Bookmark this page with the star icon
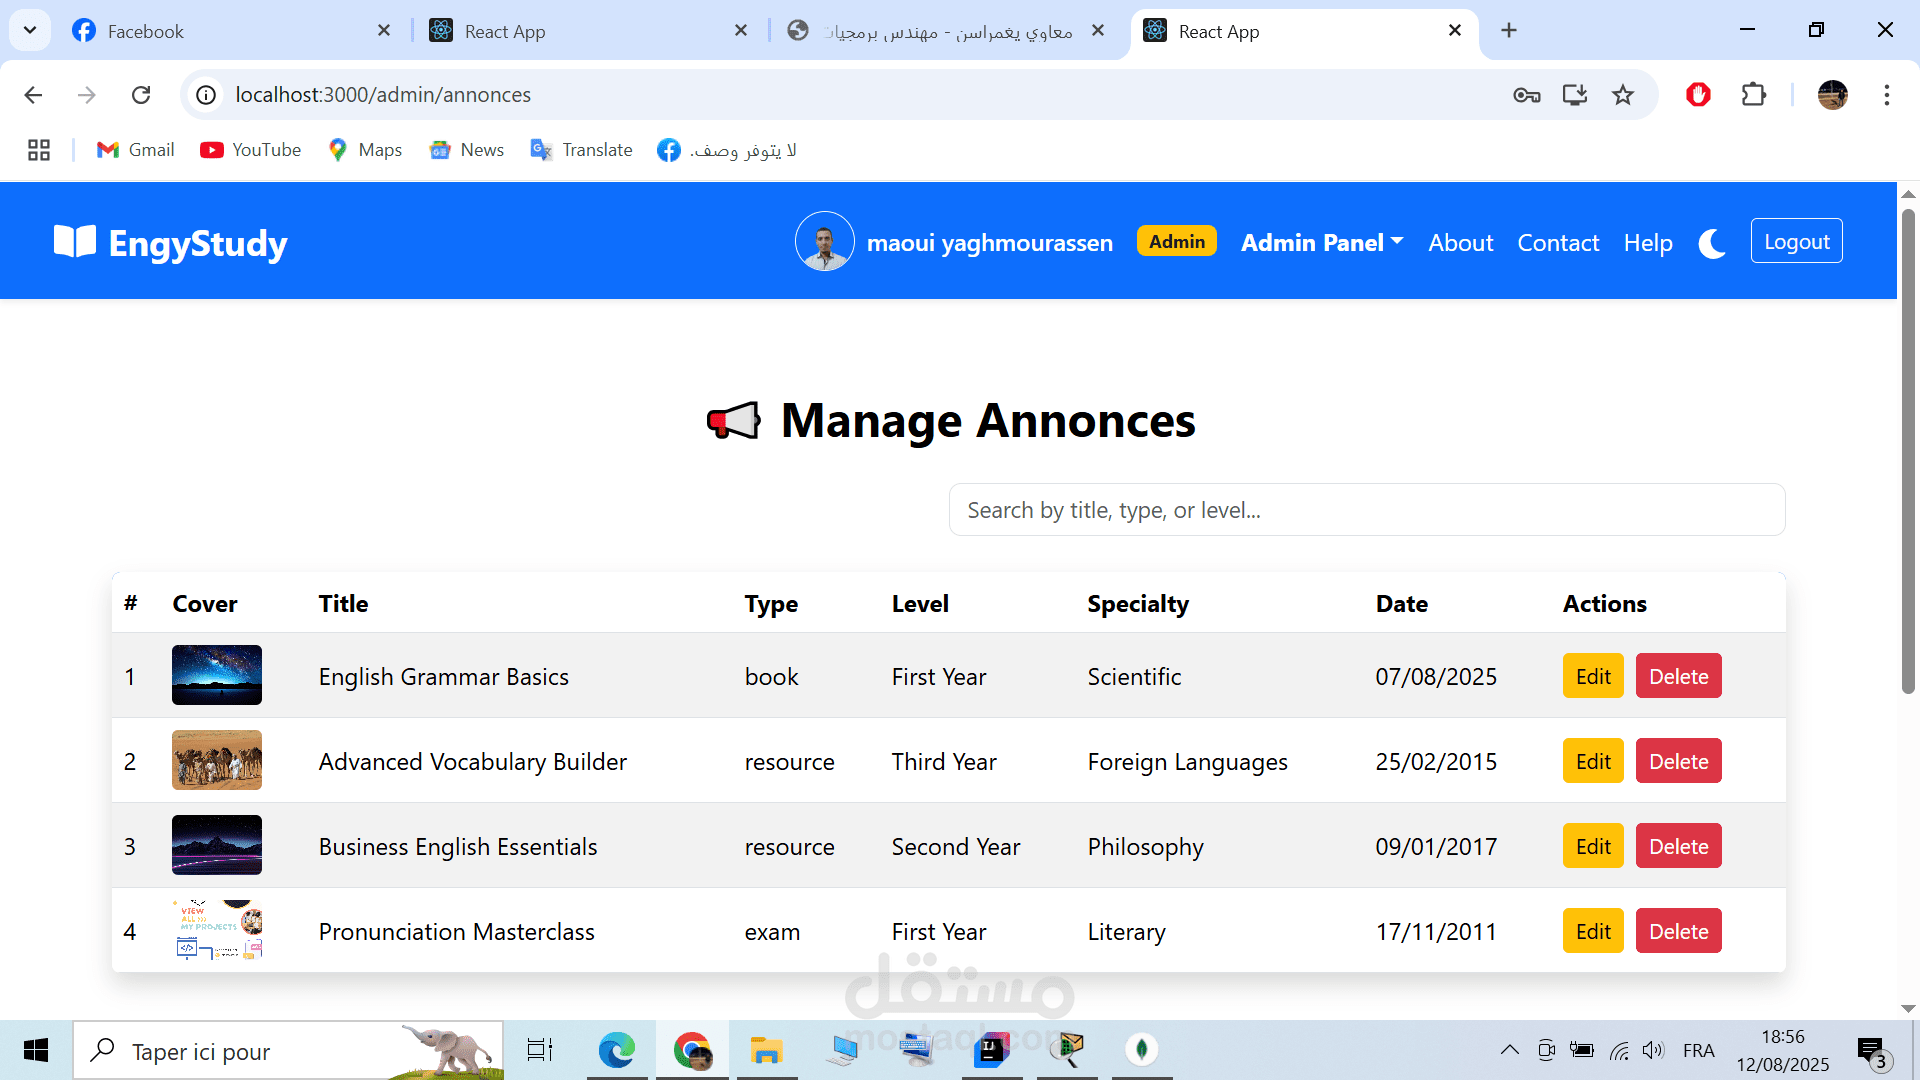The width and height of the screenshot is (1920, 1080). click(1622, 95)
